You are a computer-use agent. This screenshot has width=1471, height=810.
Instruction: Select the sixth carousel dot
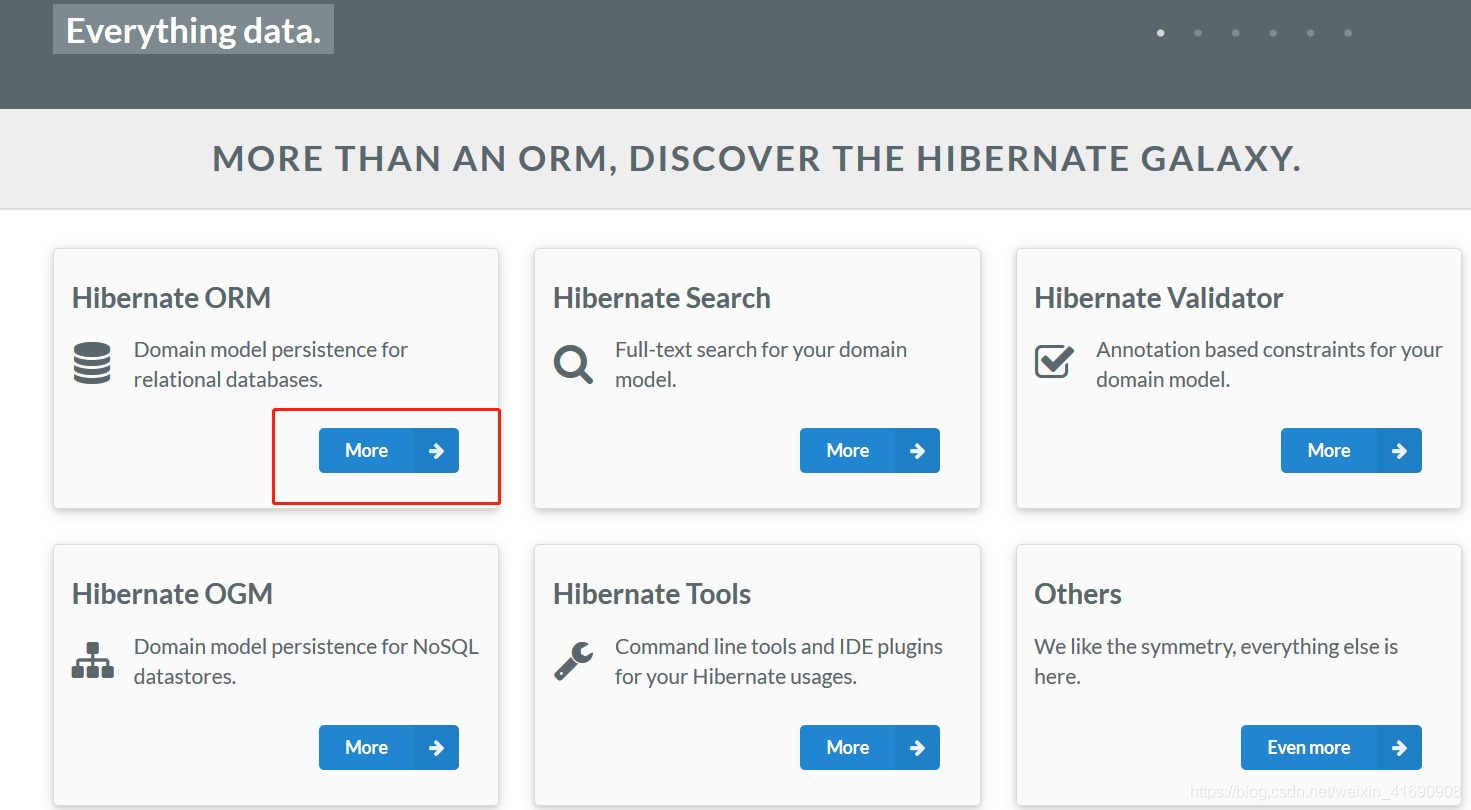pyautogui.click(x=1348, y=33)
